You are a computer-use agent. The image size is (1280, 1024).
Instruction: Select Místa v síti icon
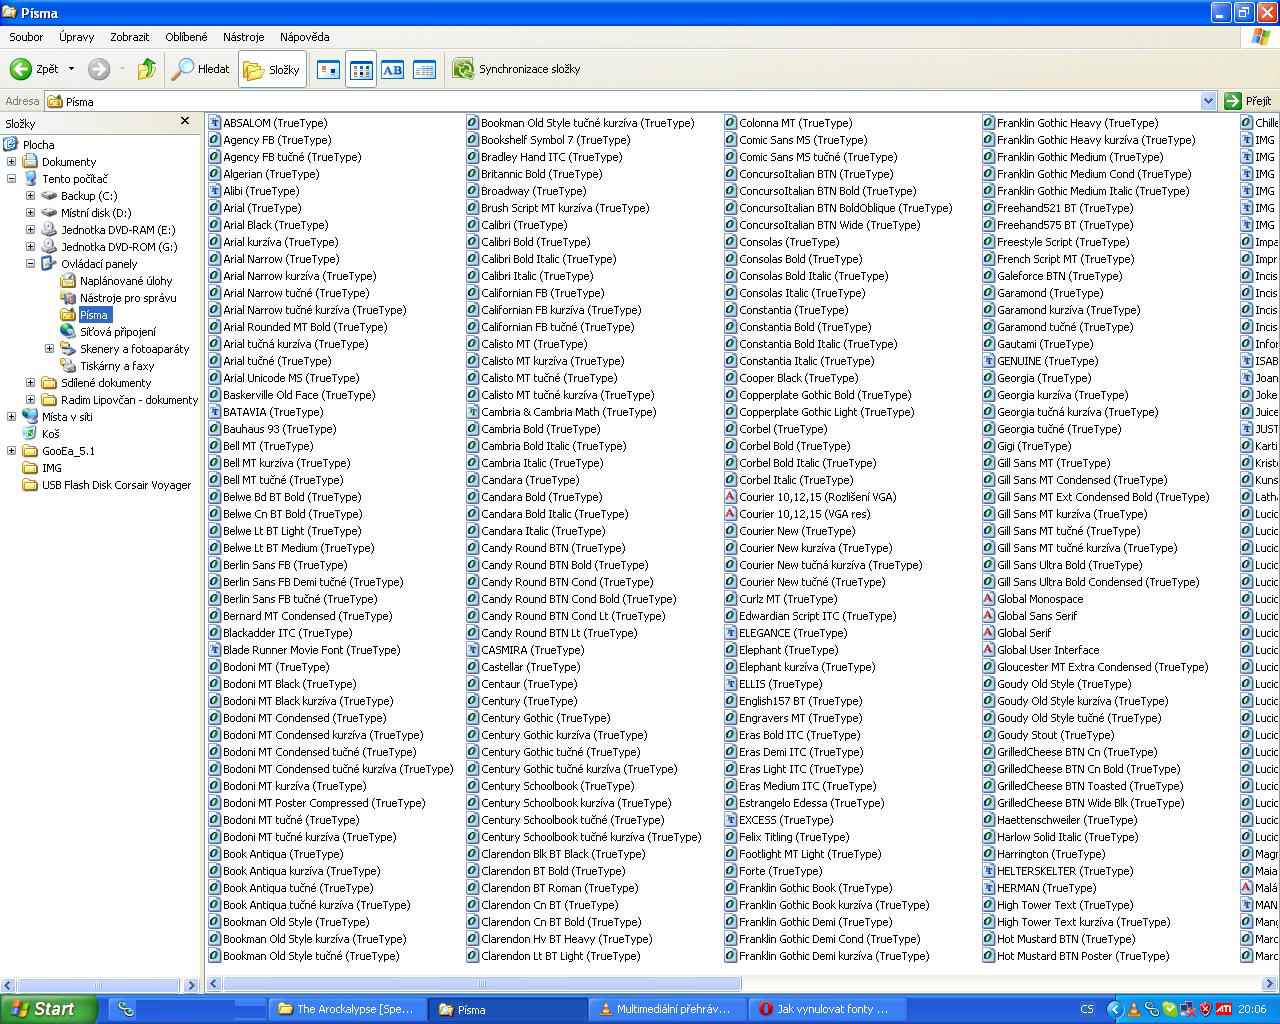tap(30, 416)
